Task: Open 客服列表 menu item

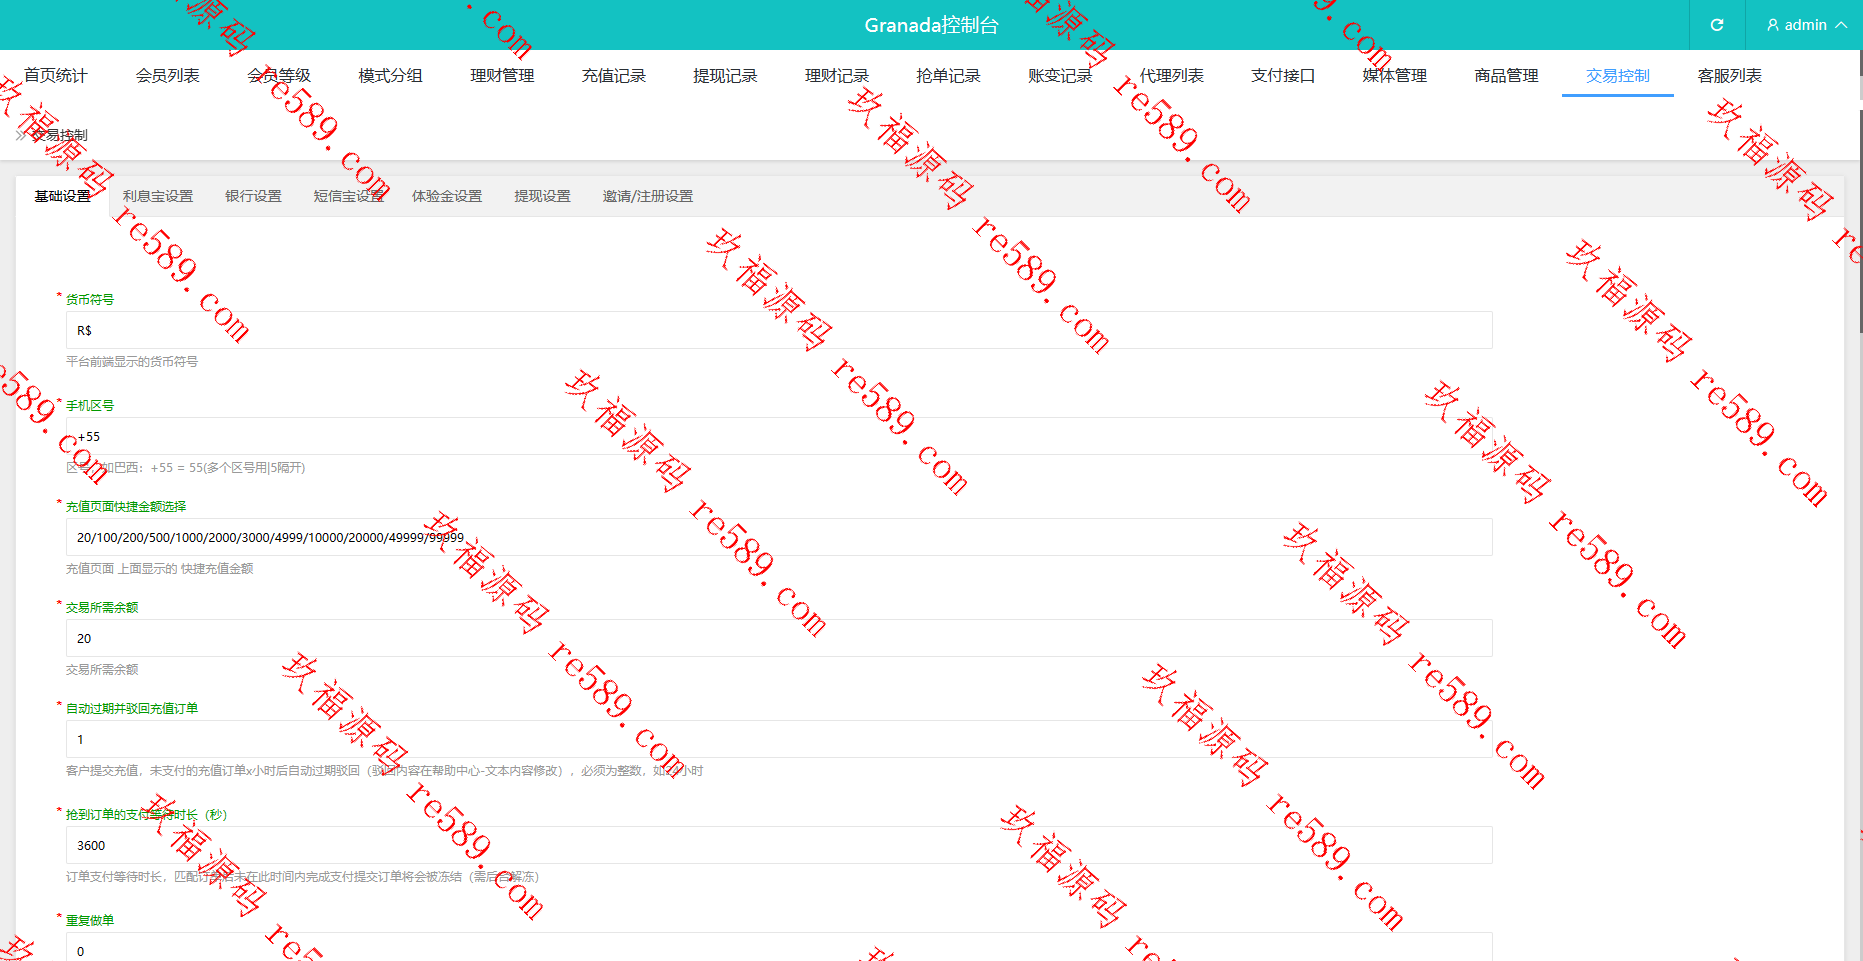Action: coord(1729,75)
